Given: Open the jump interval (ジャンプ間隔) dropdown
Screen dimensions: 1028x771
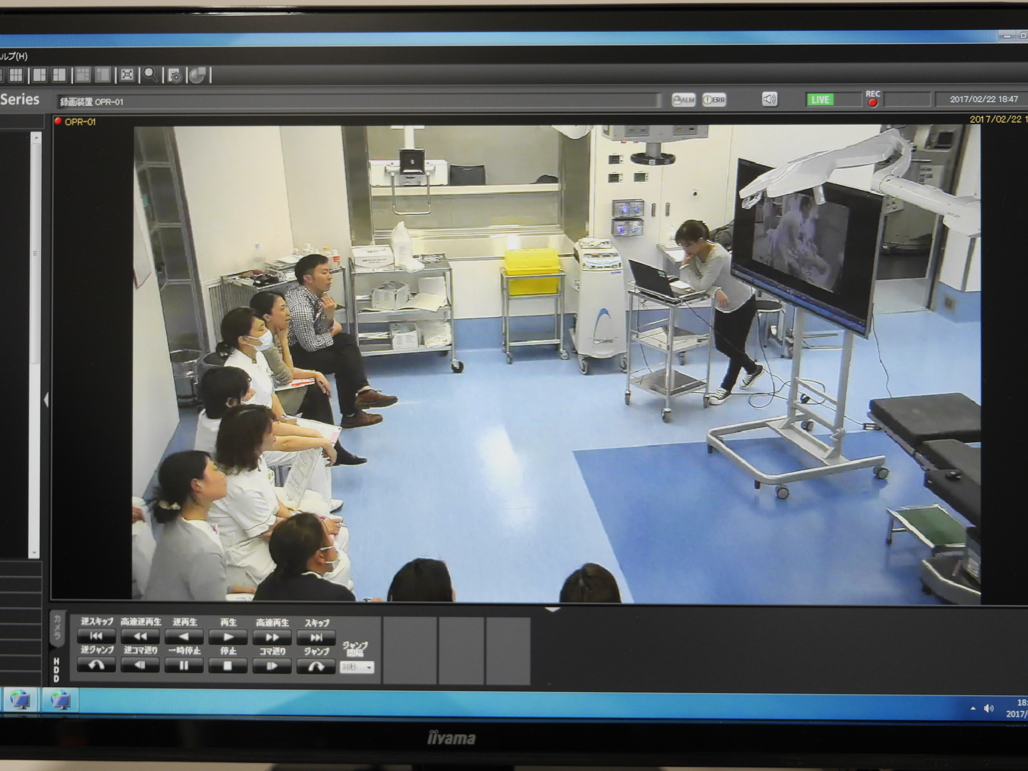Looking at the screenshot, I should [x=357, y=667].
